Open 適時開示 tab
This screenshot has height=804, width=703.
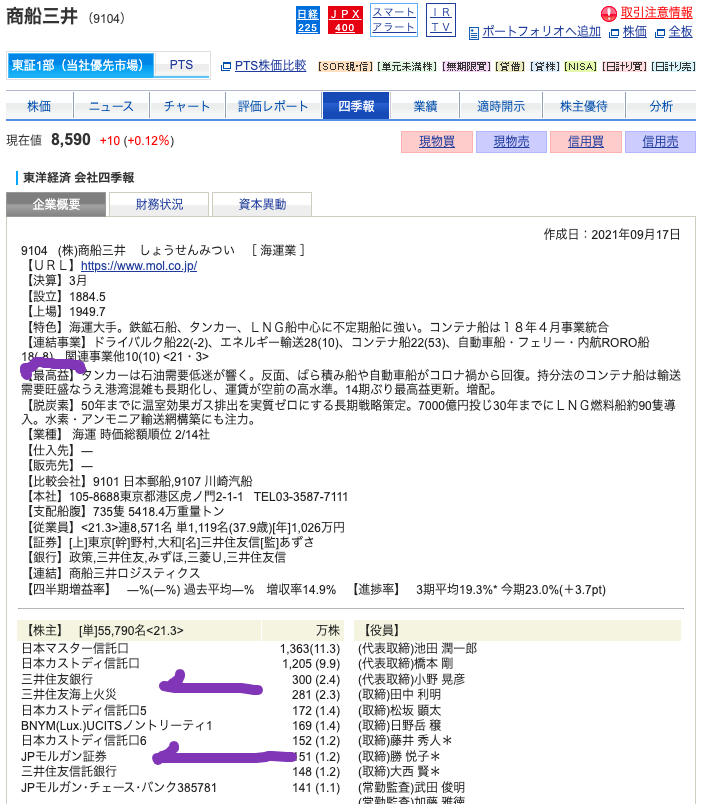501,106
